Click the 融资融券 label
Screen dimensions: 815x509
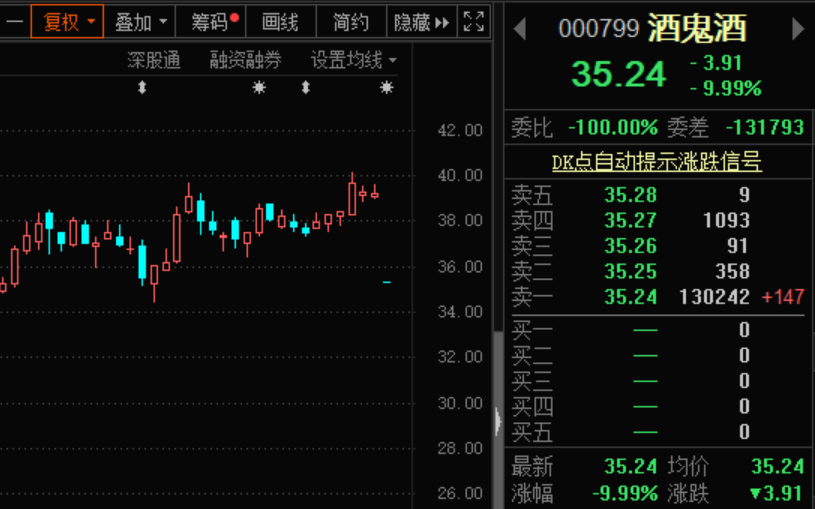point(245,60)
